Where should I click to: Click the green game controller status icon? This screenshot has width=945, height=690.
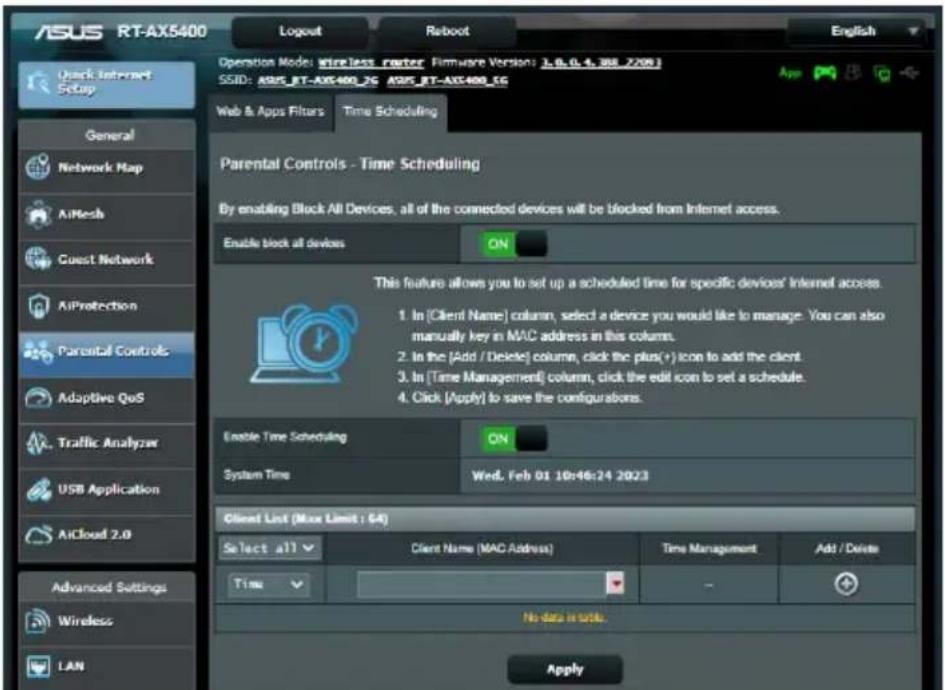click(x=824, y=74)
